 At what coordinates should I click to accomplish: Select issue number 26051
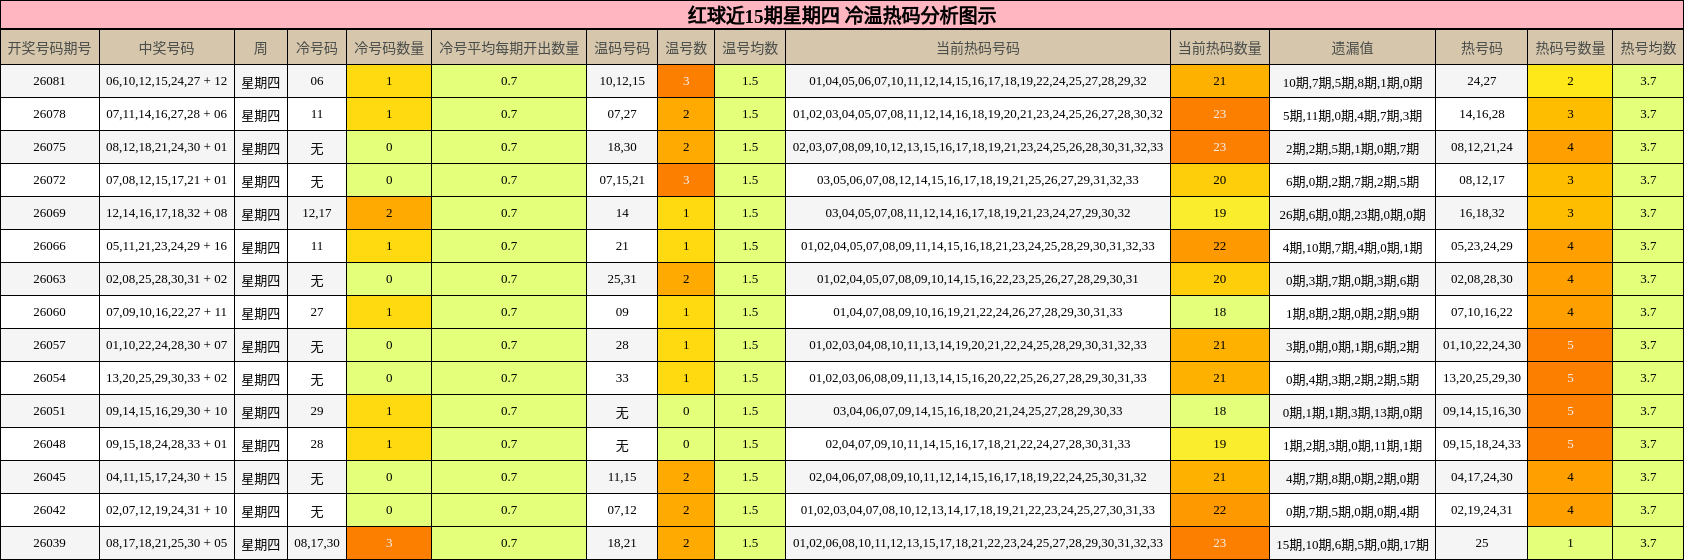(x=49, y=411)
